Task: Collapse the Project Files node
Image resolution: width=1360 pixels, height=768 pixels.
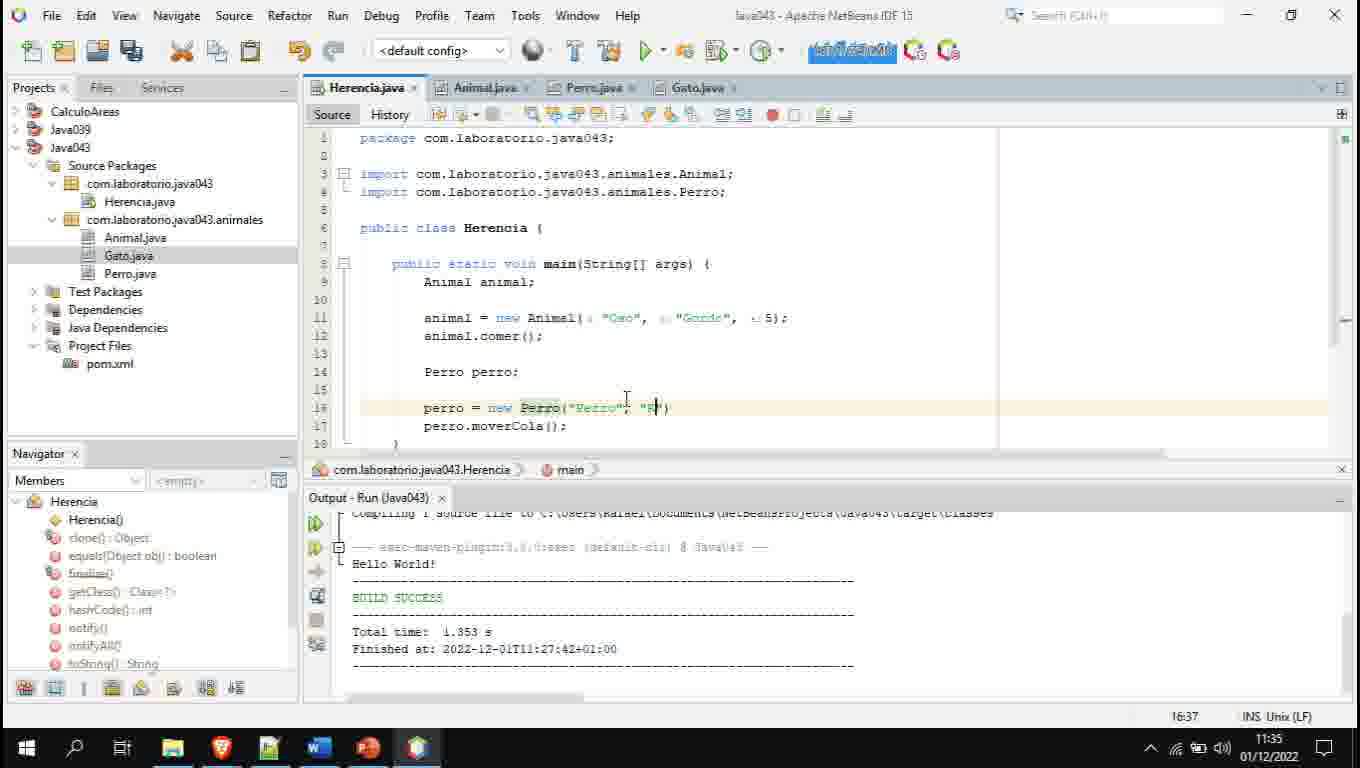Action: (x=34, y=346)
